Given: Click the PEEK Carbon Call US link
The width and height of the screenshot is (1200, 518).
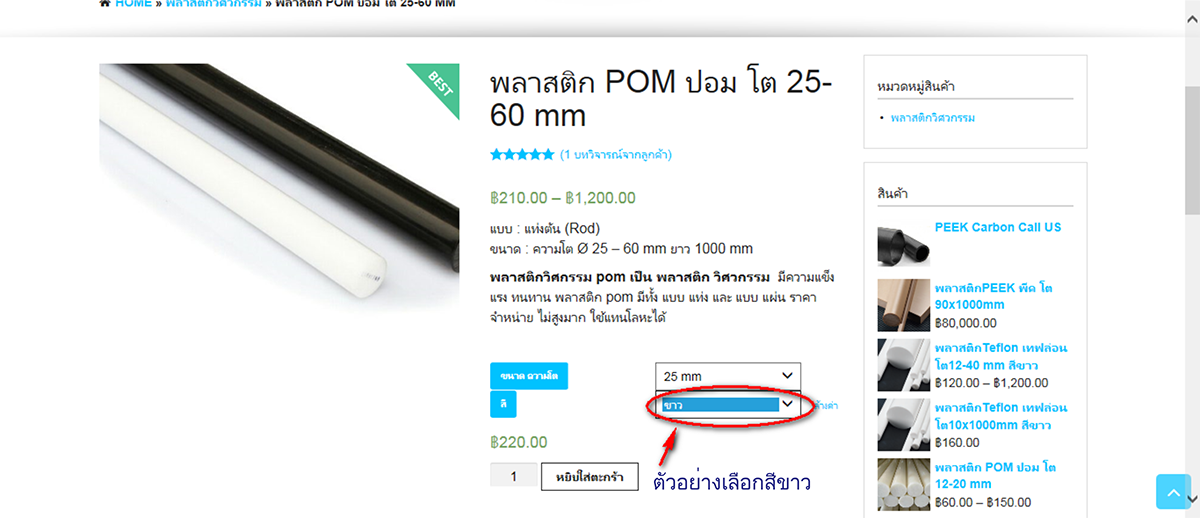Looking at the screenshot, I should [998, 227].
